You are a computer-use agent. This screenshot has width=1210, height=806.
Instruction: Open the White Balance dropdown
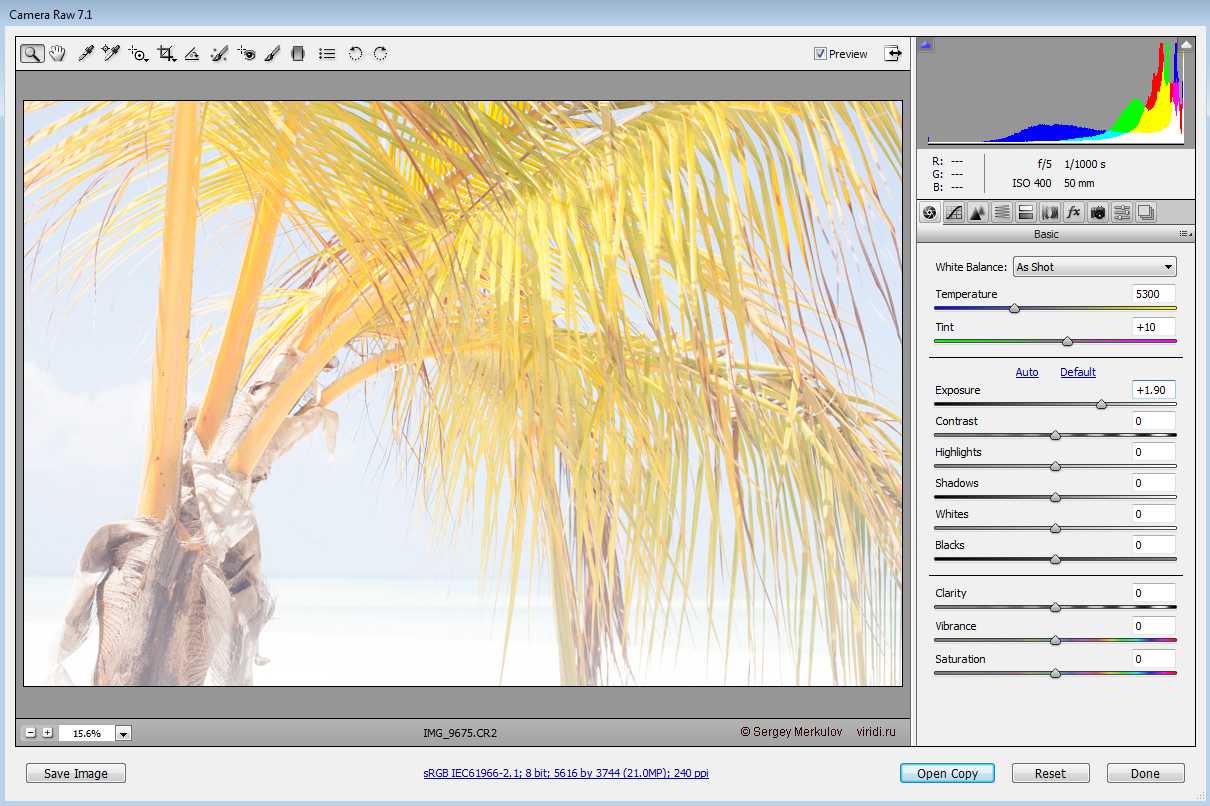(x=1094, y=267)
